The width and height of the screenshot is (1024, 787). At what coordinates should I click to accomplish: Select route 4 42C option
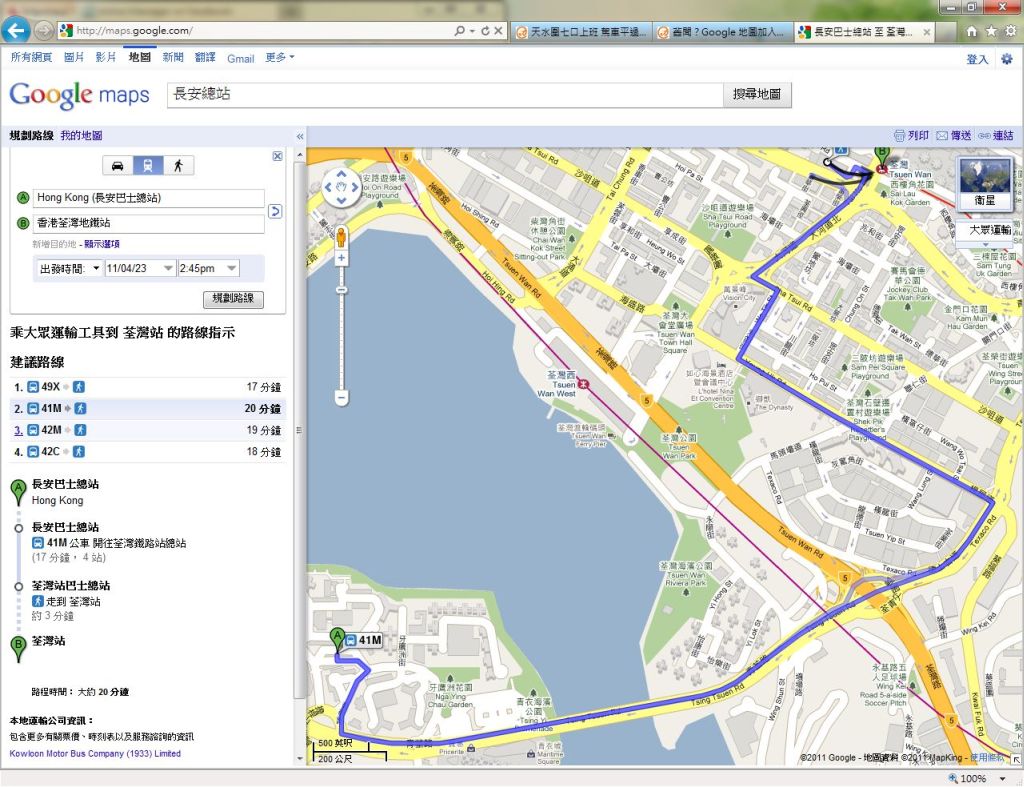pos(148,452)
